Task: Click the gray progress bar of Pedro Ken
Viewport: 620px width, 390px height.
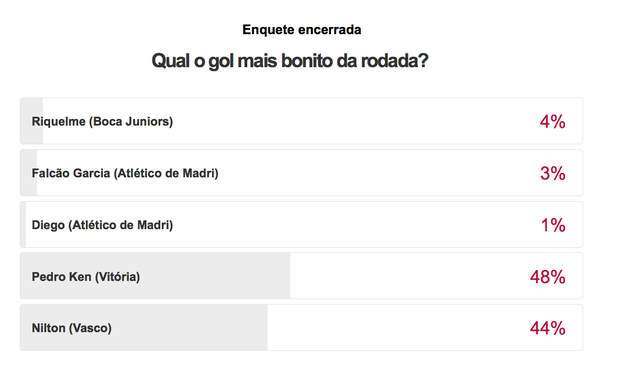Action: click(155, 276)
